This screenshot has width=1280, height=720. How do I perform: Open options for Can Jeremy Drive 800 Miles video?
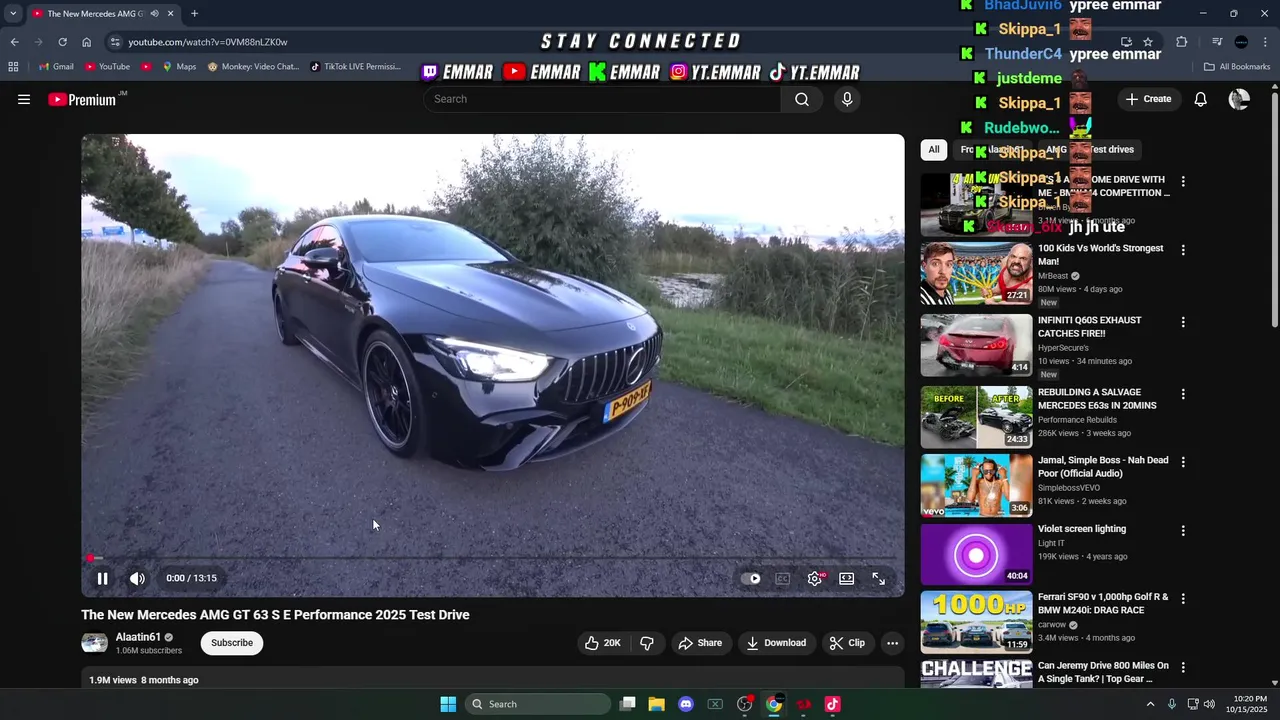coord(1183,667)
